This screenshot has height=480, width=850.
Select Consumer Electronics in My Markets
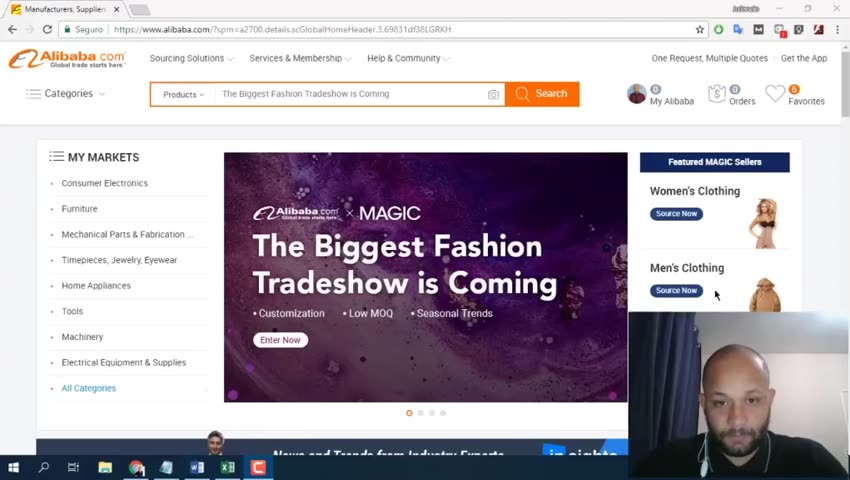104,183
